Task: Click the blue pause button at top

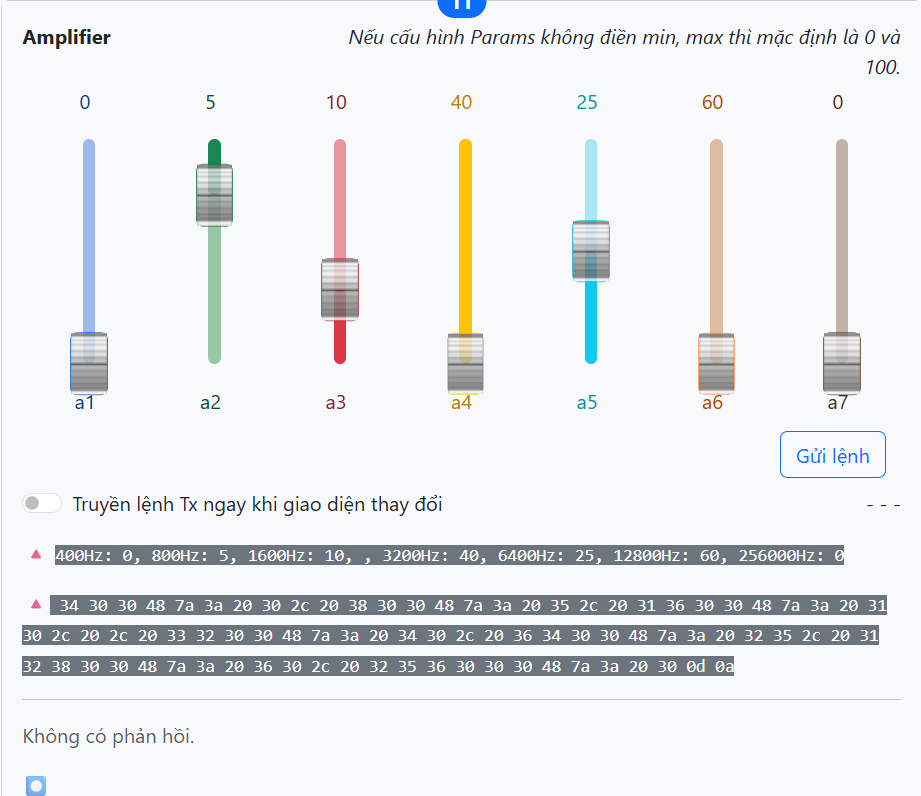Action: (x=462, y=5)
